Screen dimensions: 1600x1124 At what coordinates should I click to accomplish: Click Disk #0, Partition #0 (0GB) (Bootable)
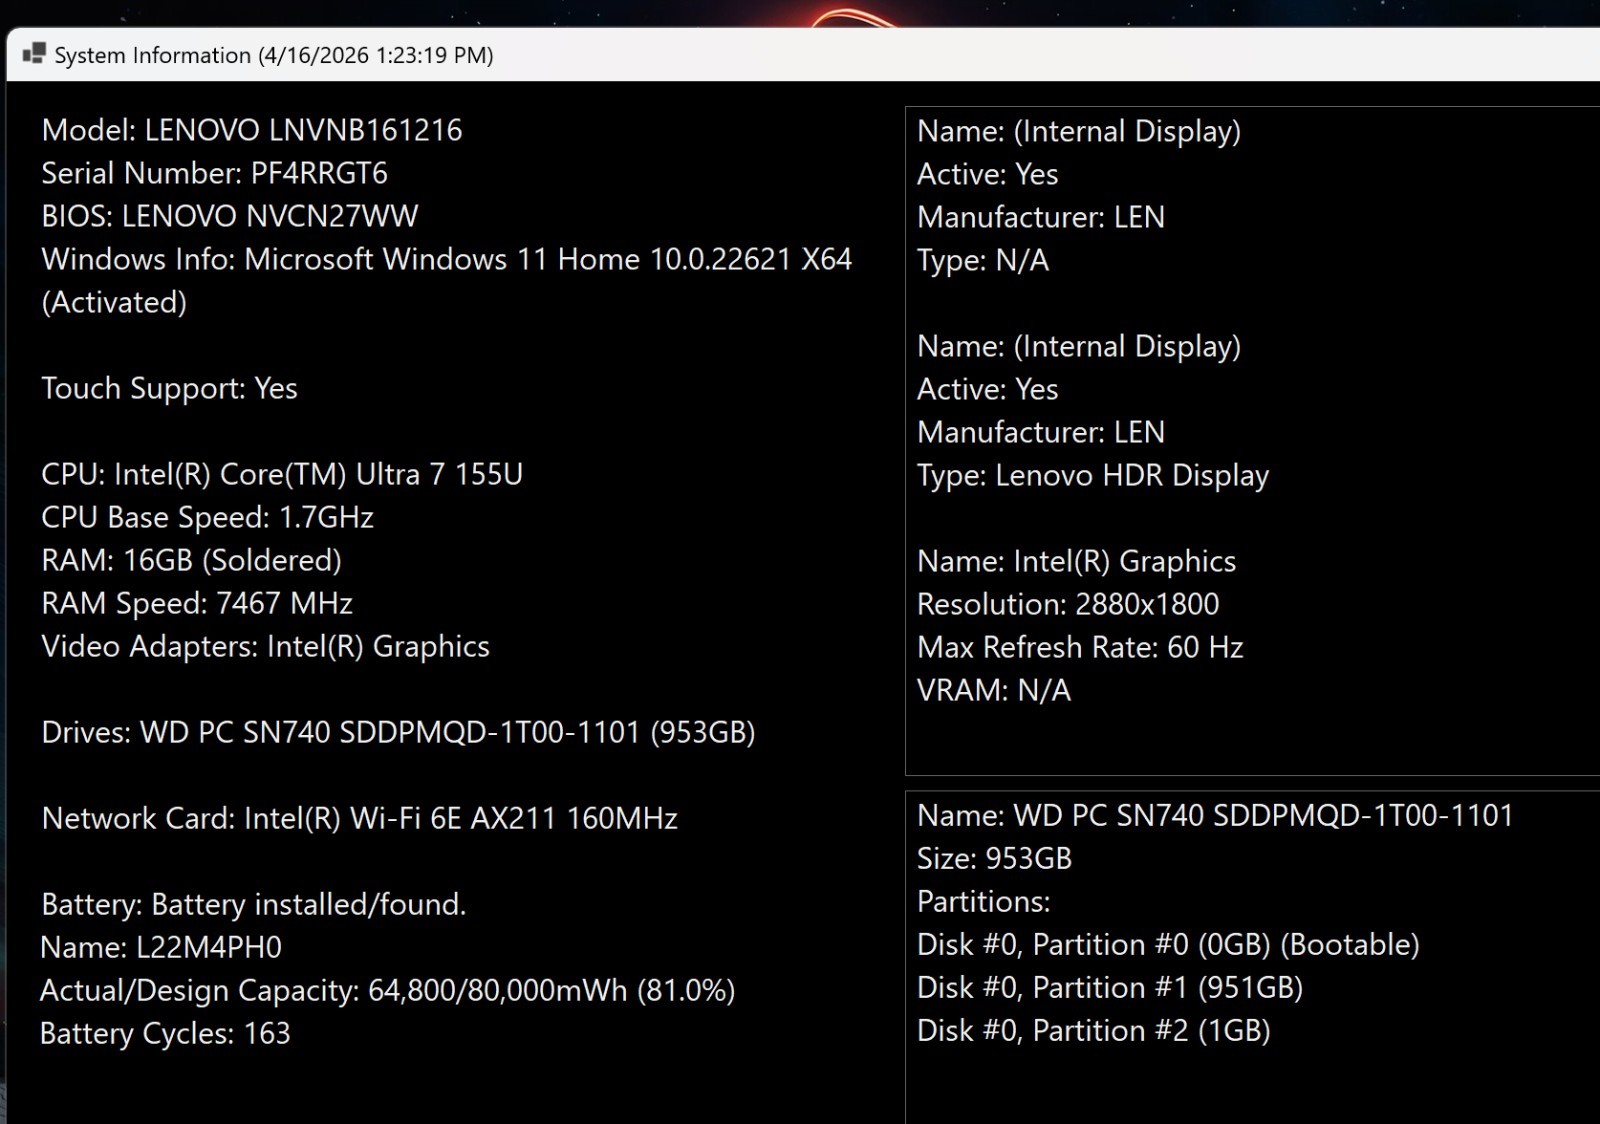point(1168,944)
